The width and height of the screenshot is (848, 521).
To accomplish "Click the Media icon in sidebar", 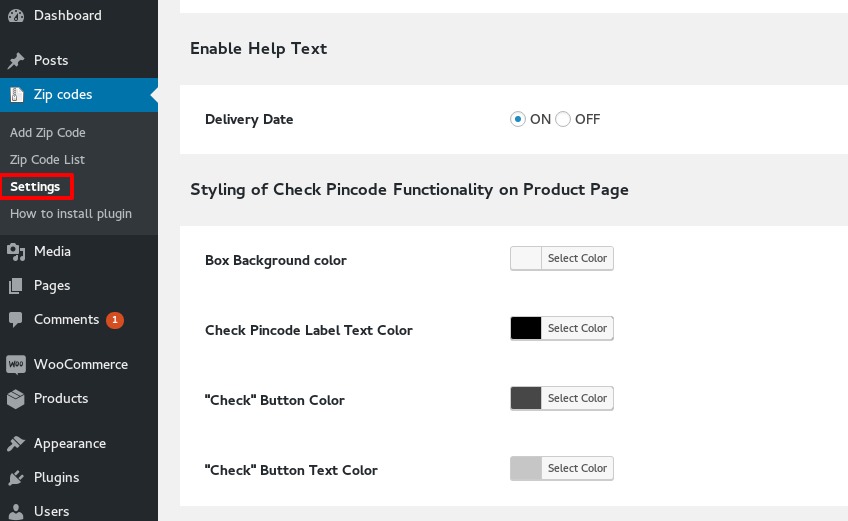I will [x=16, y=252].
